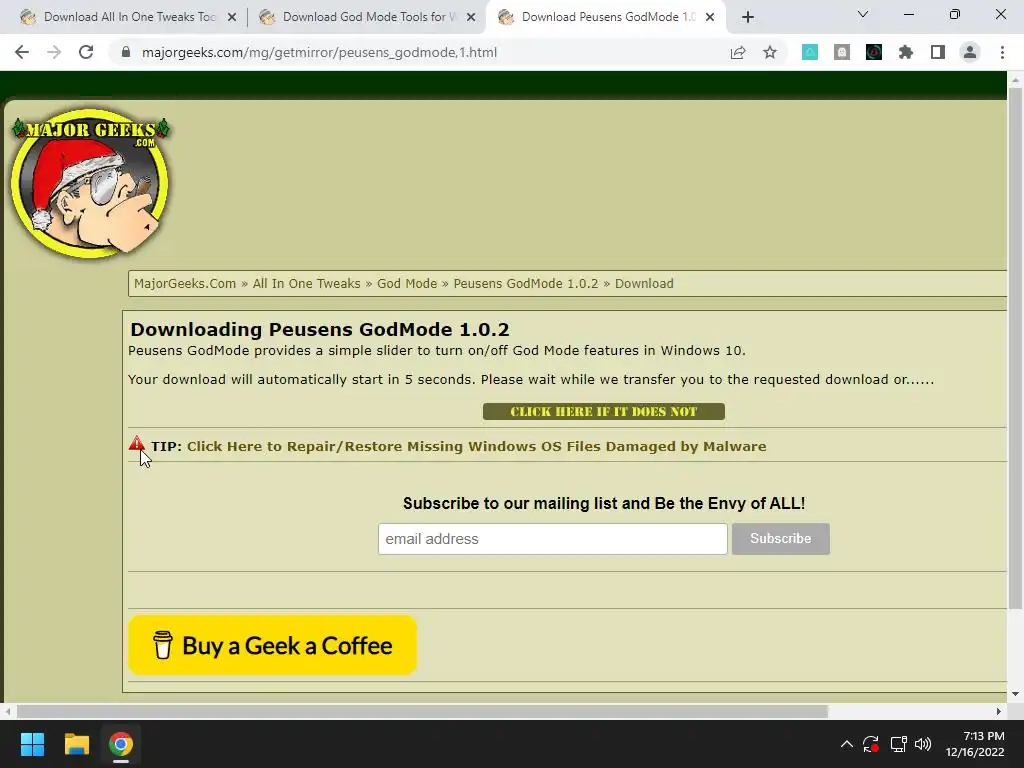This screenshot has width=1024, height=768.
Task: Click the horizontal scrollbar thumb
Action: (422, 711)
